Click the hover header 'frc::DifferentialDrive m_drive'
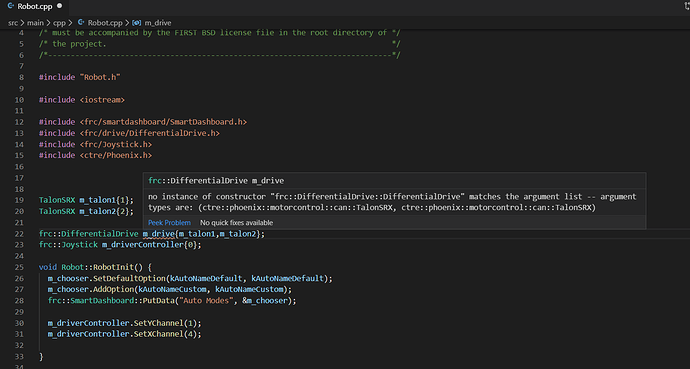Image resolution: width=690 pixels, height=369 pixels. (x=216, y=181)
